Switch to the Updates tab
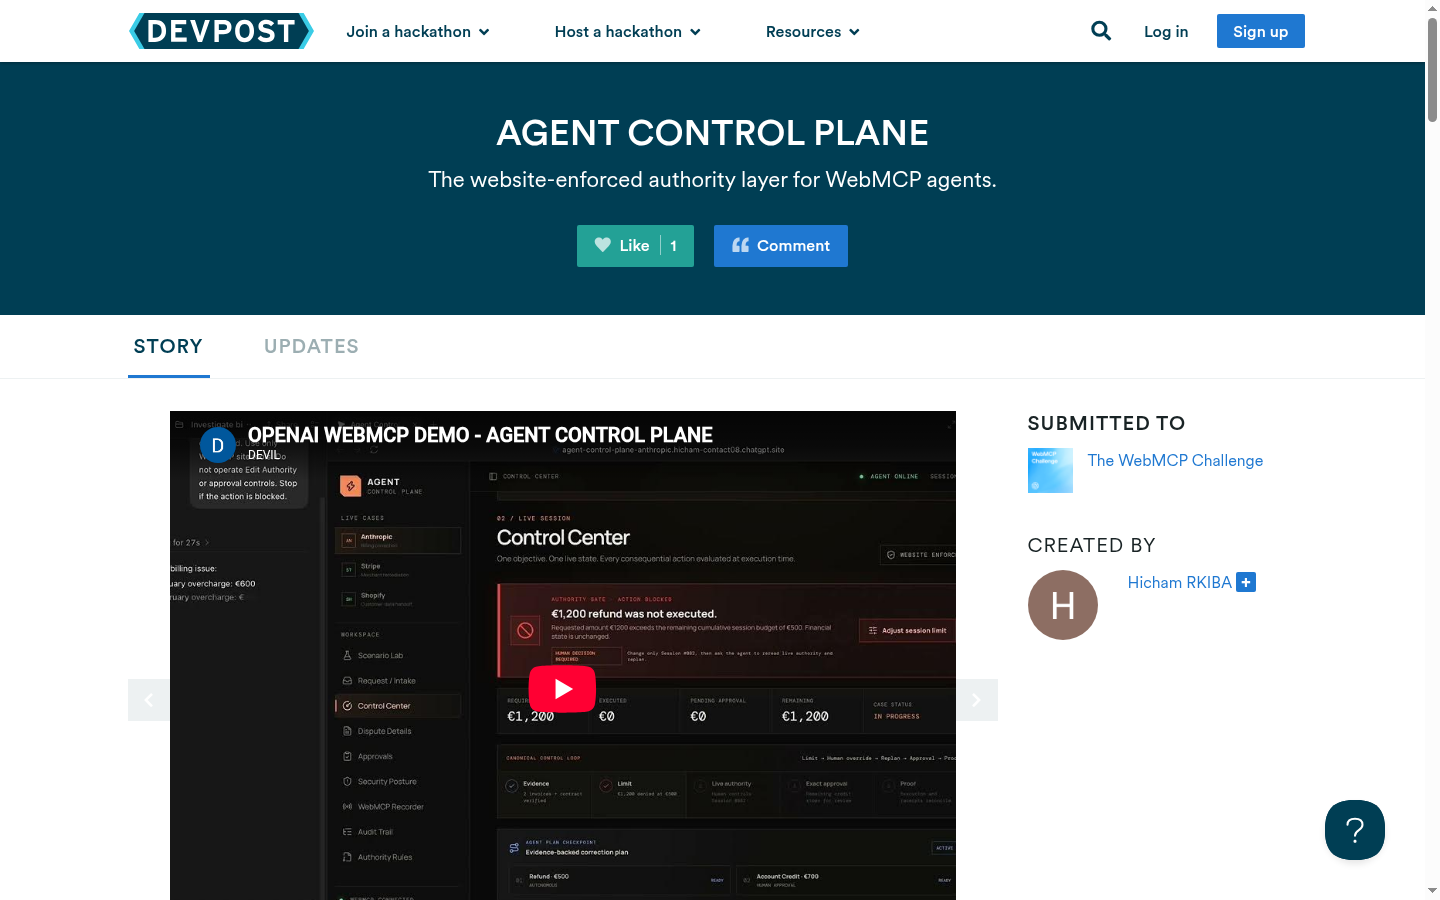The height and width of the screenshot is (900, 1440). 311,346
